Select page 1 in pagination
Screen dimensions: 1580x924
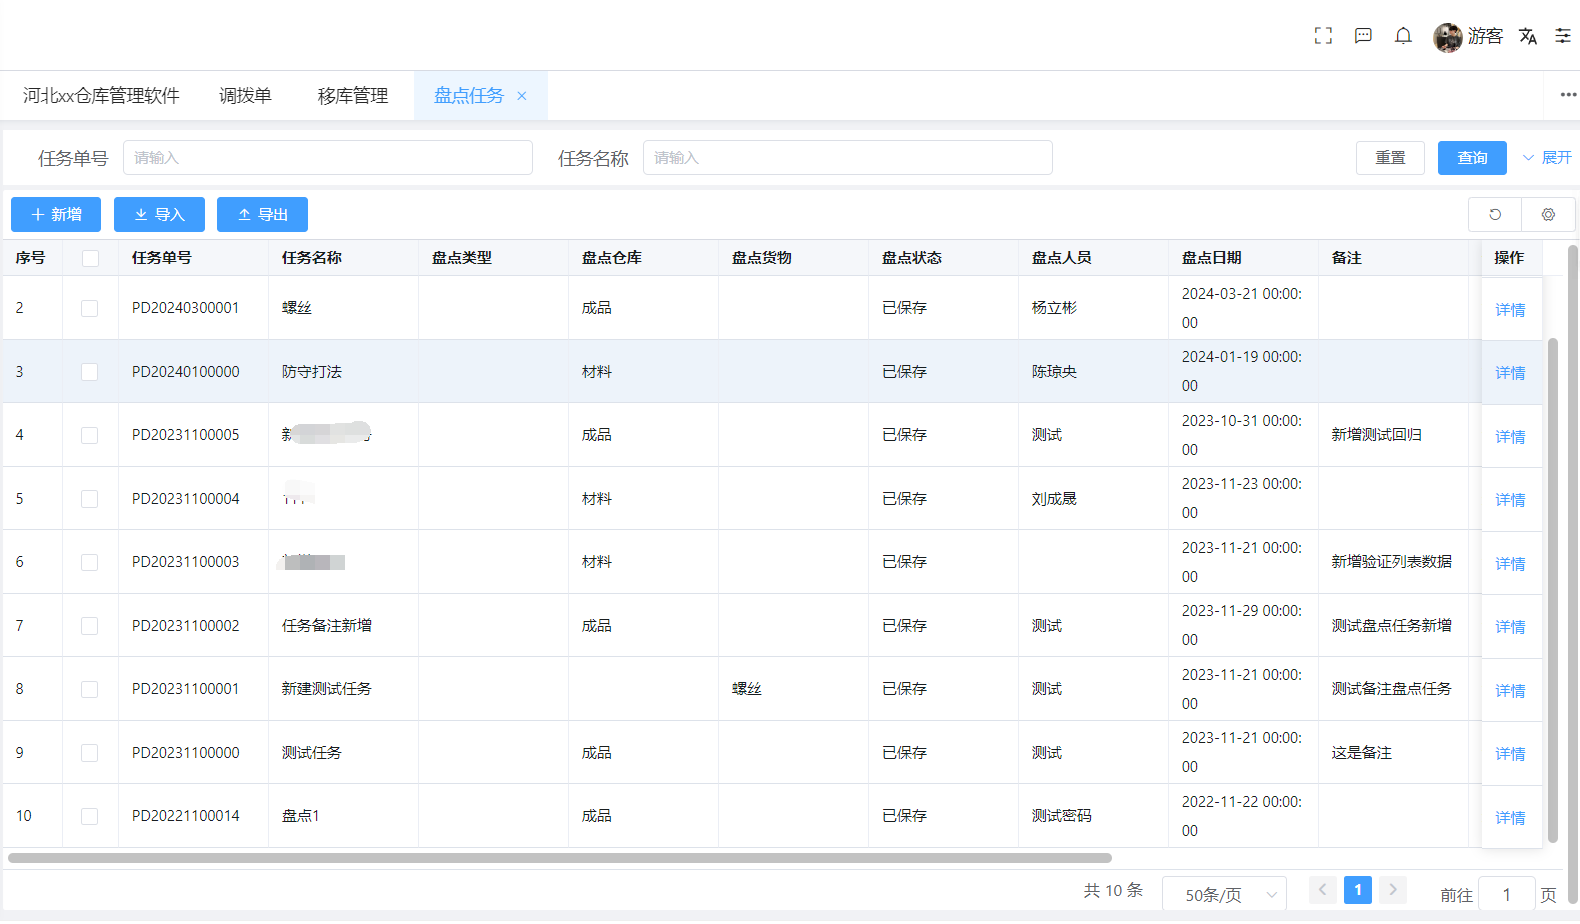click(1358, 889)
